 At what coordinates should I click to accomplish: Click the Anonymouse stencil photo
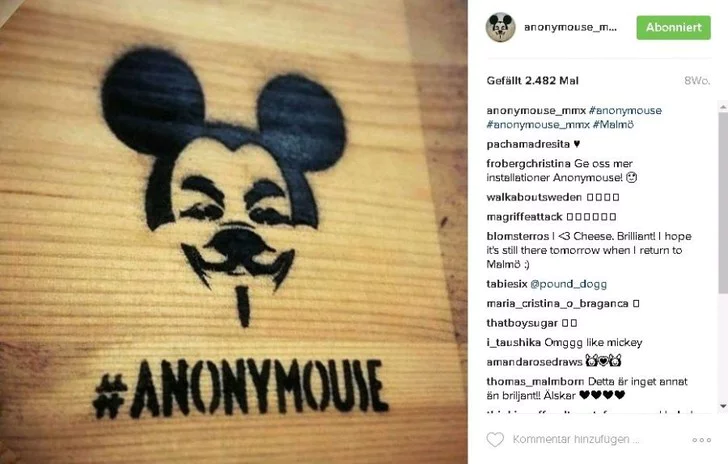(234, 232)
